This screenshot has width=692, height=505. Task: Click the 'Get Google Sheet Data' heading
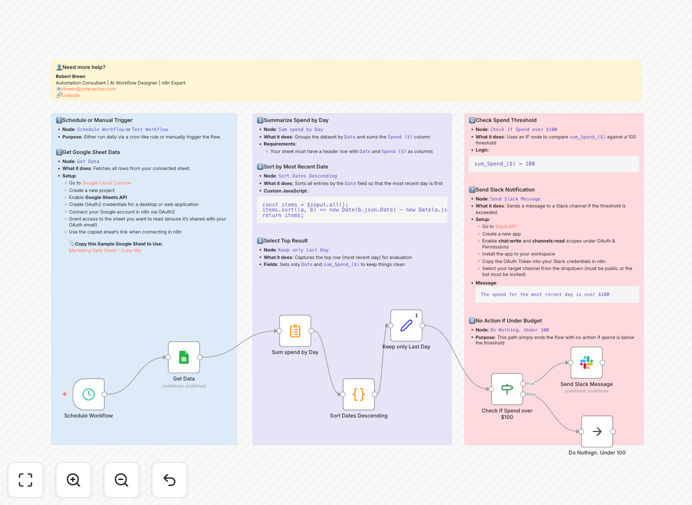click(x=88, y=152)
